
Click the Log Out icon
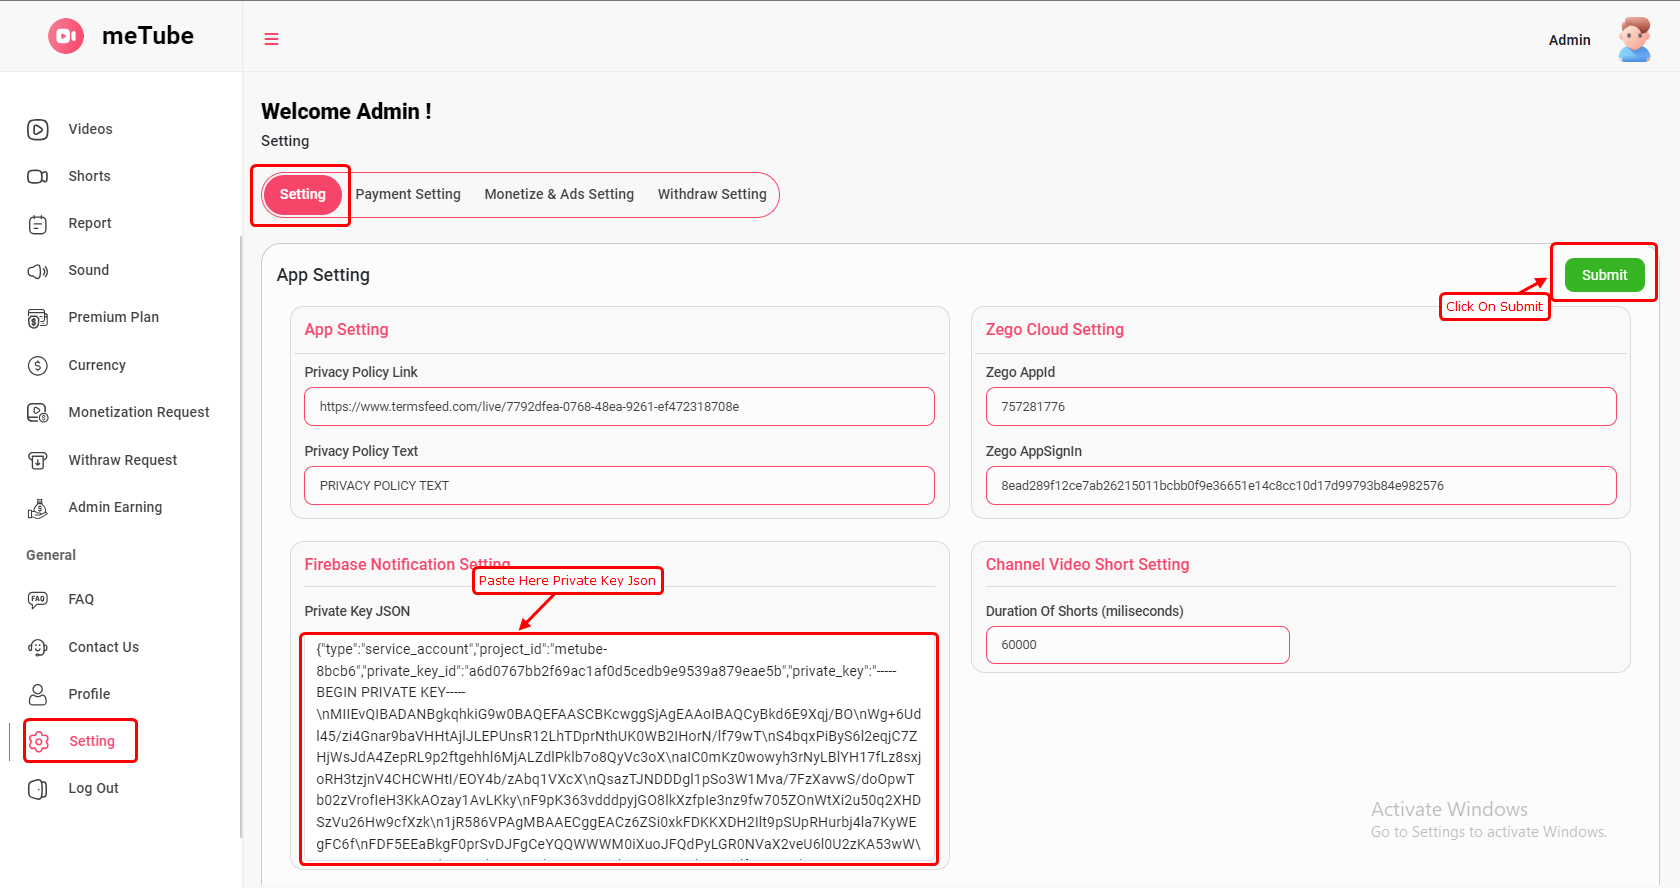38,789
